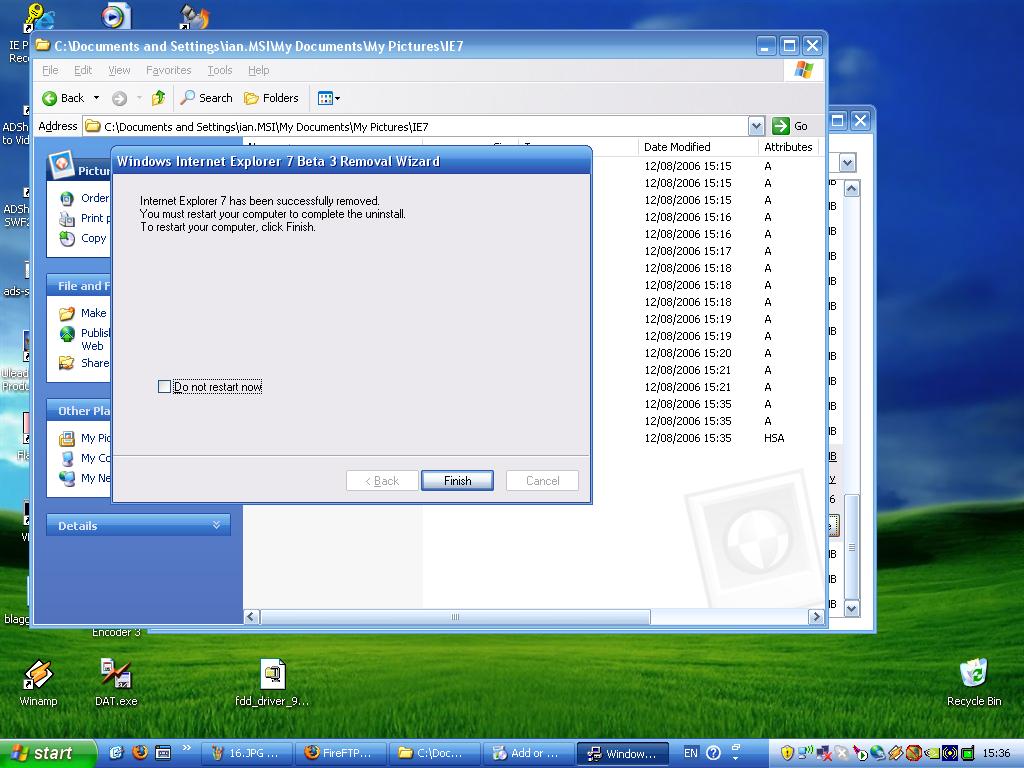Launch Firefox from the Quick Launch bar

point(140,753)
